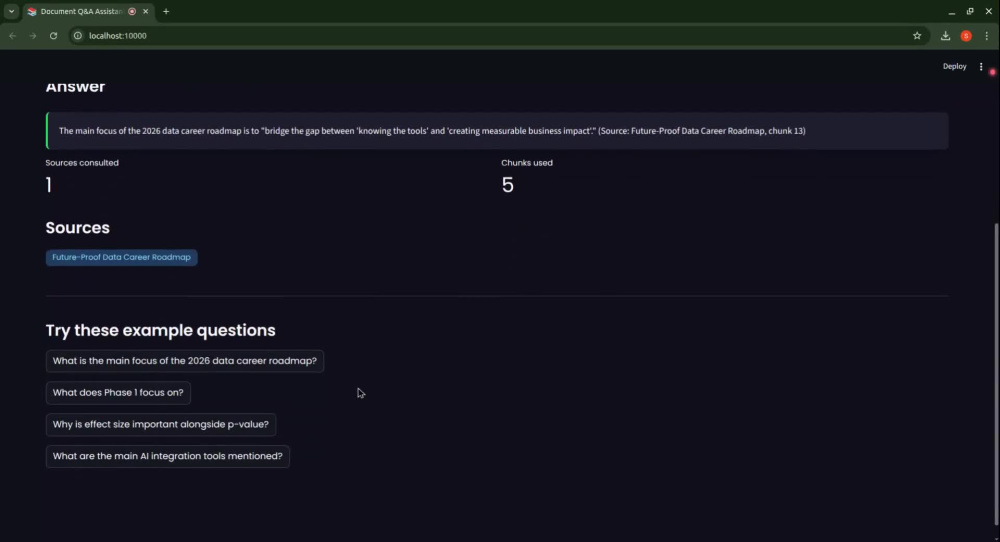This screenshot has width=1000, height=542.
Task: Ask the main focus of 2026 roadmap question
Action: 184,361
